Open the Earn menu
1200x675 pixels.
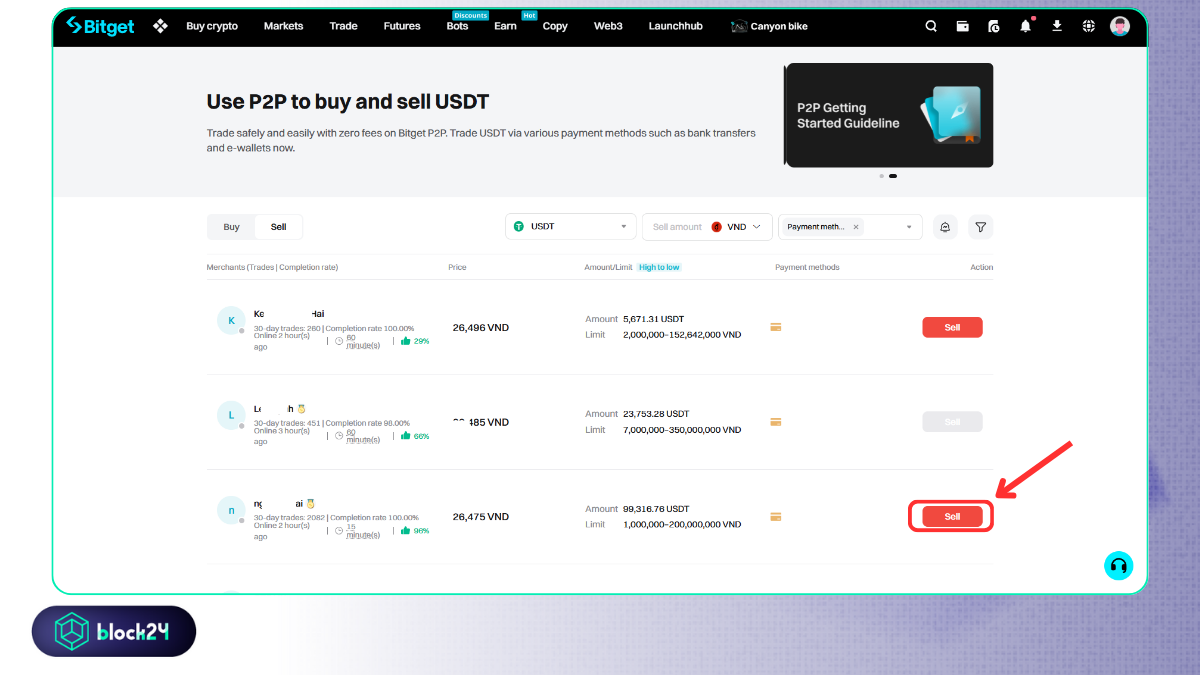coord(505,26)
